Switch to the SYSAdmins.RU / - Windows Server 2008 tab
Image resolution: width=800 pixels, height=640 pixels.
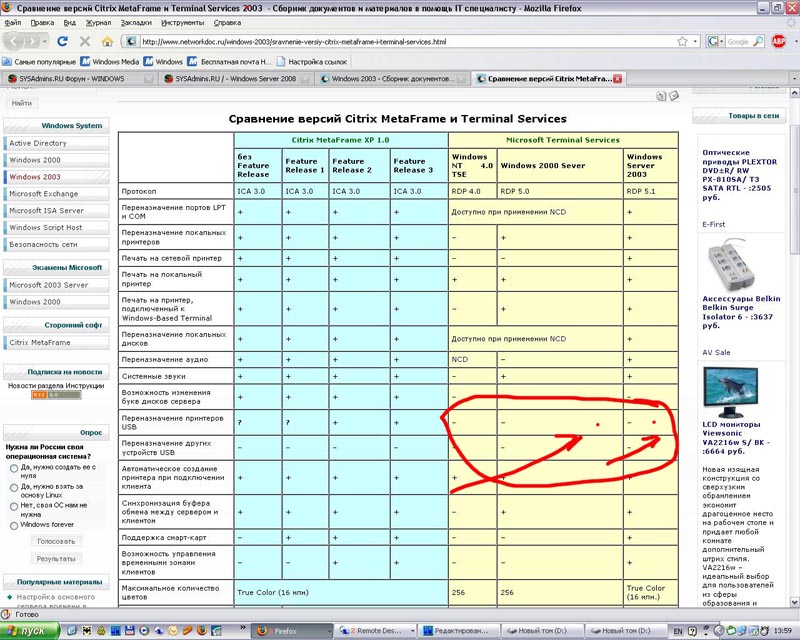click(236, 79)
